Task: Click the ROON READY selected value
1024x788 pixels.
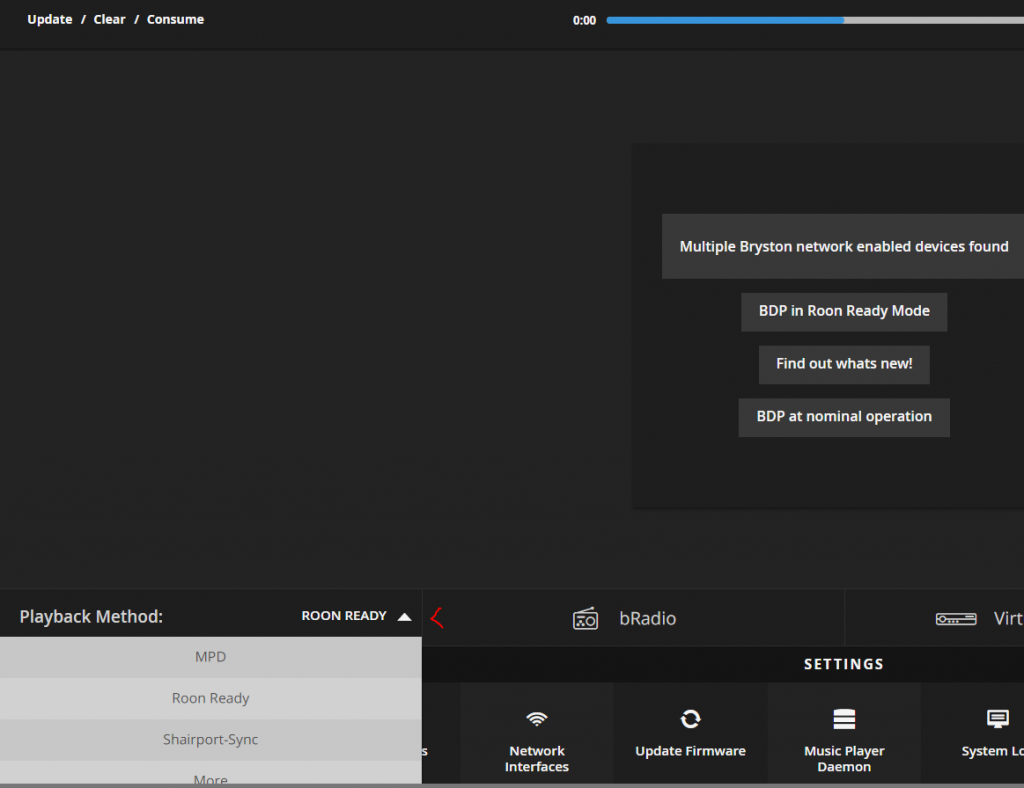Action: pos(344,616)
